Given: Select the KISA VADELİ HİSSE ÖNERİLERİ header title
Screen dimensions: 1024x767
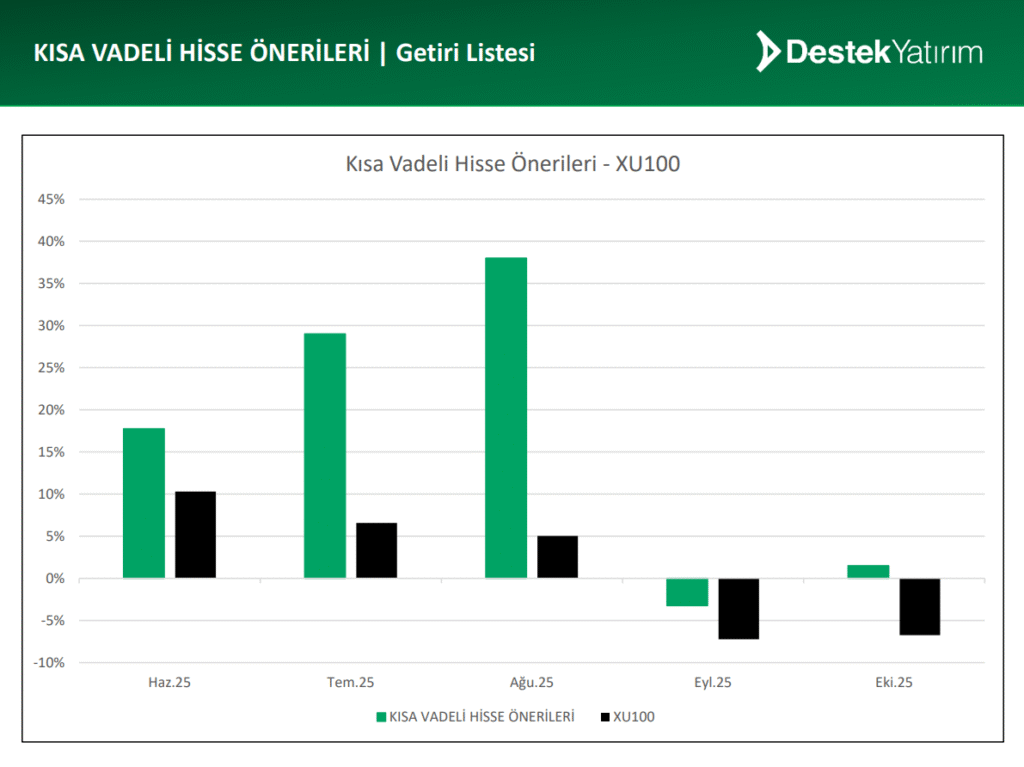Looking at the screenshot, I should [202, 53].
